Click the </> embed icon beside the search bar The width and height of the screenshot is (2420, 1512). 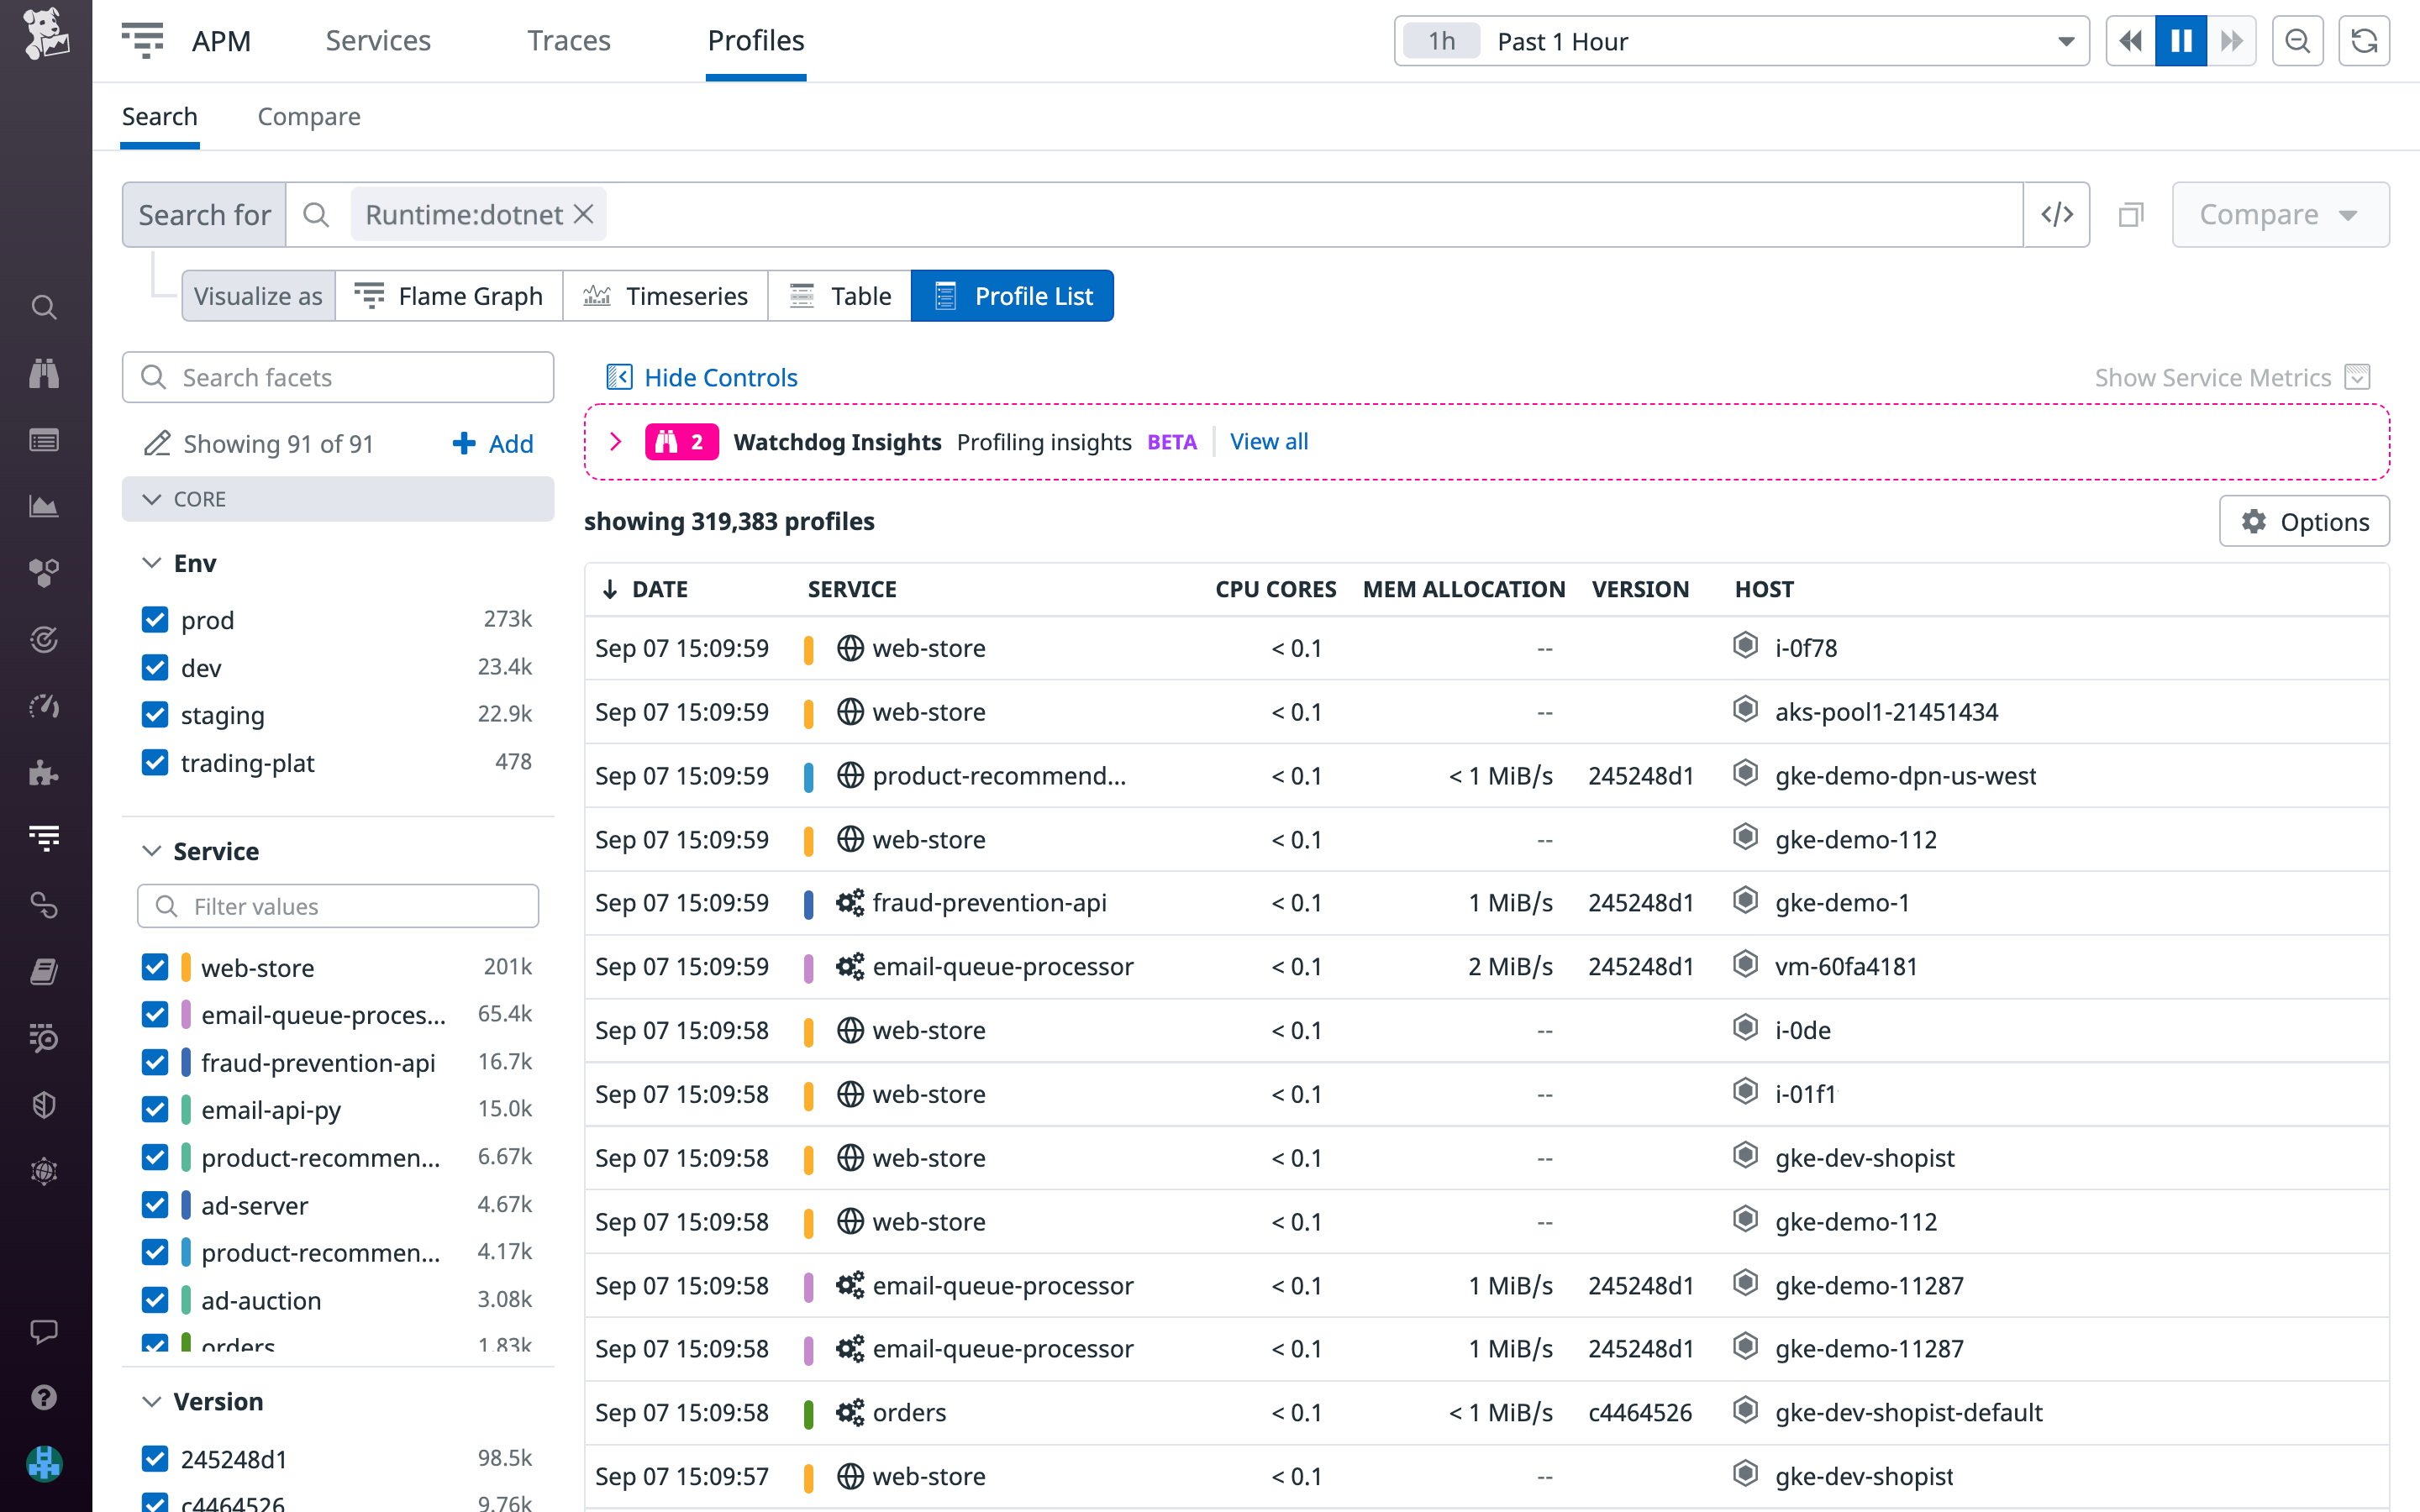click(2057, 214)
